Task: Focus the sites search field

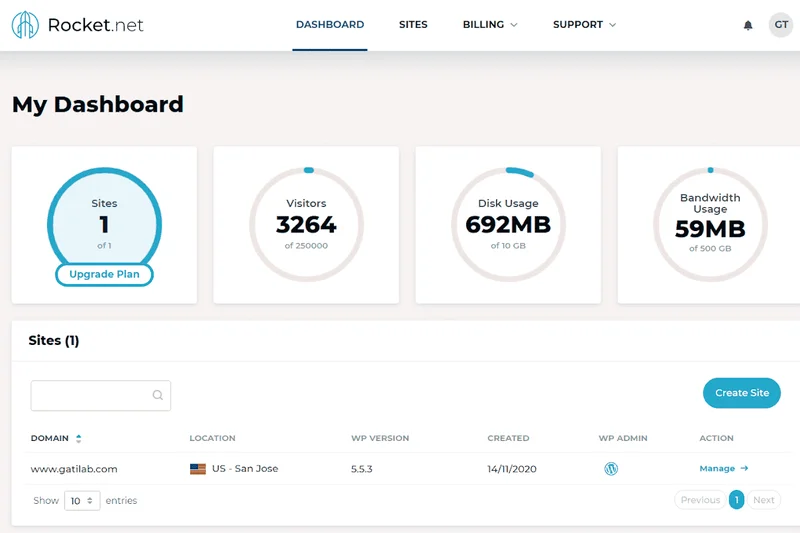Action: [x=90, y=395]
